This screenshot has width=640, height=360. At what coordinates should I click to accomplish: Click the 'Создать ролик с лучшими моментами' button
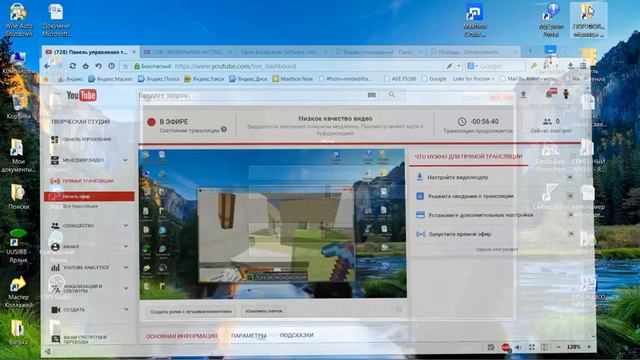pyautogui.click(x=191, y=311)
